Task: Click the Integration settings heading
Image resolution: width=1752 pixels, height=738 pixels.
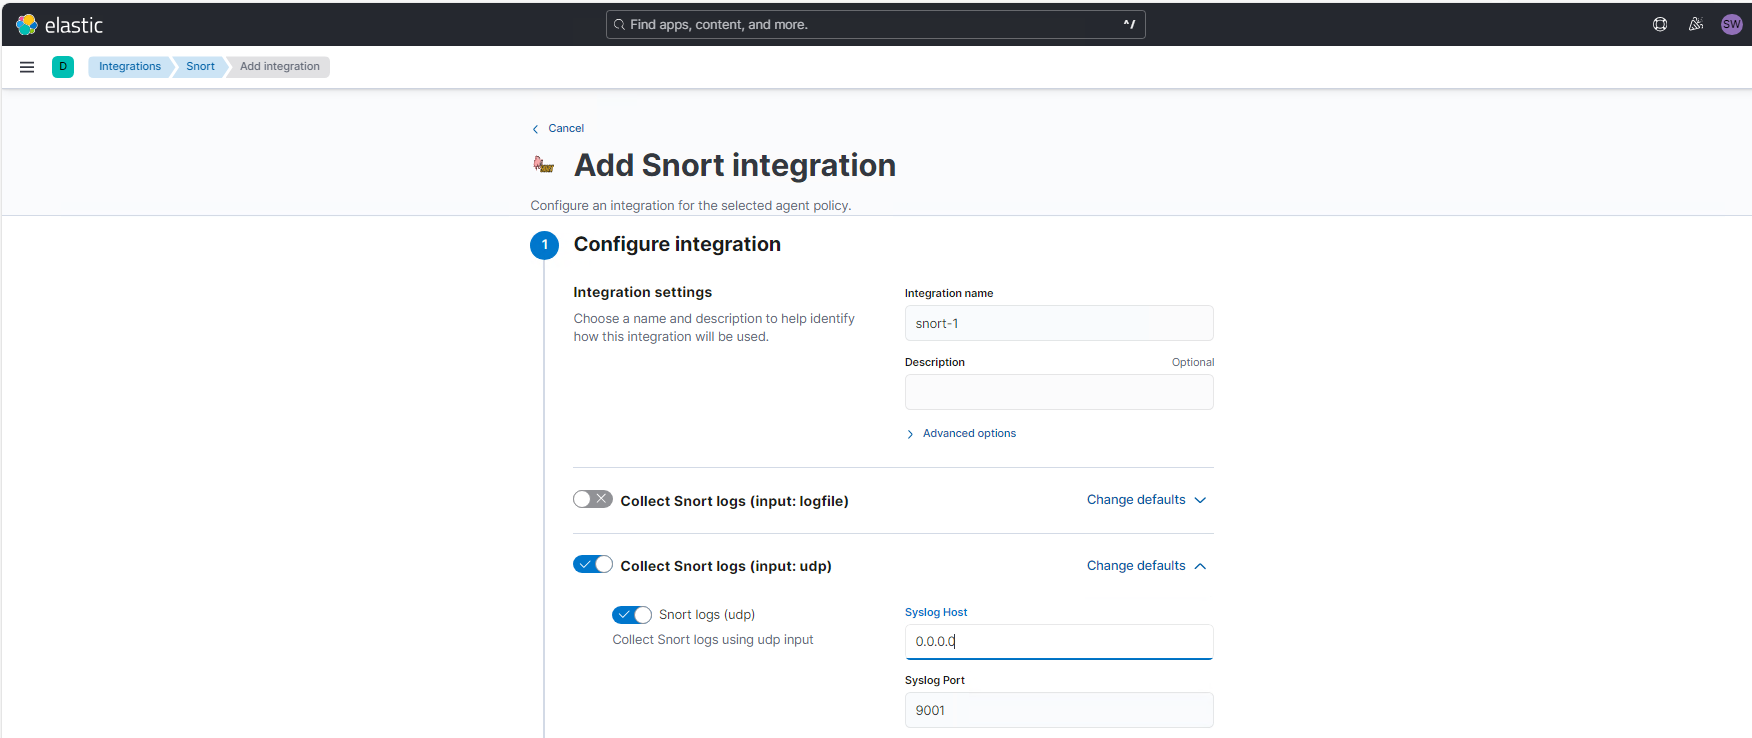Action: pyautogui.click(x=642, y=292)
